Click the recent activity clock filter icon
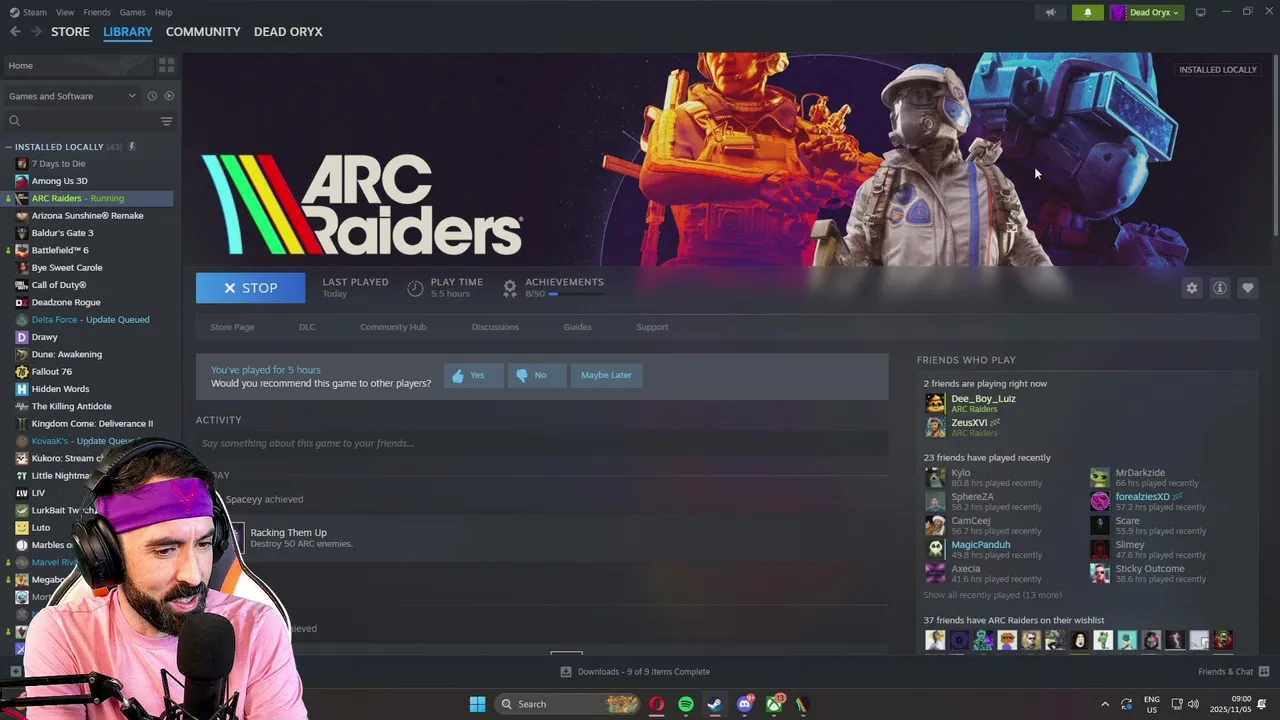1280x720 pixels. click(152, 96)
